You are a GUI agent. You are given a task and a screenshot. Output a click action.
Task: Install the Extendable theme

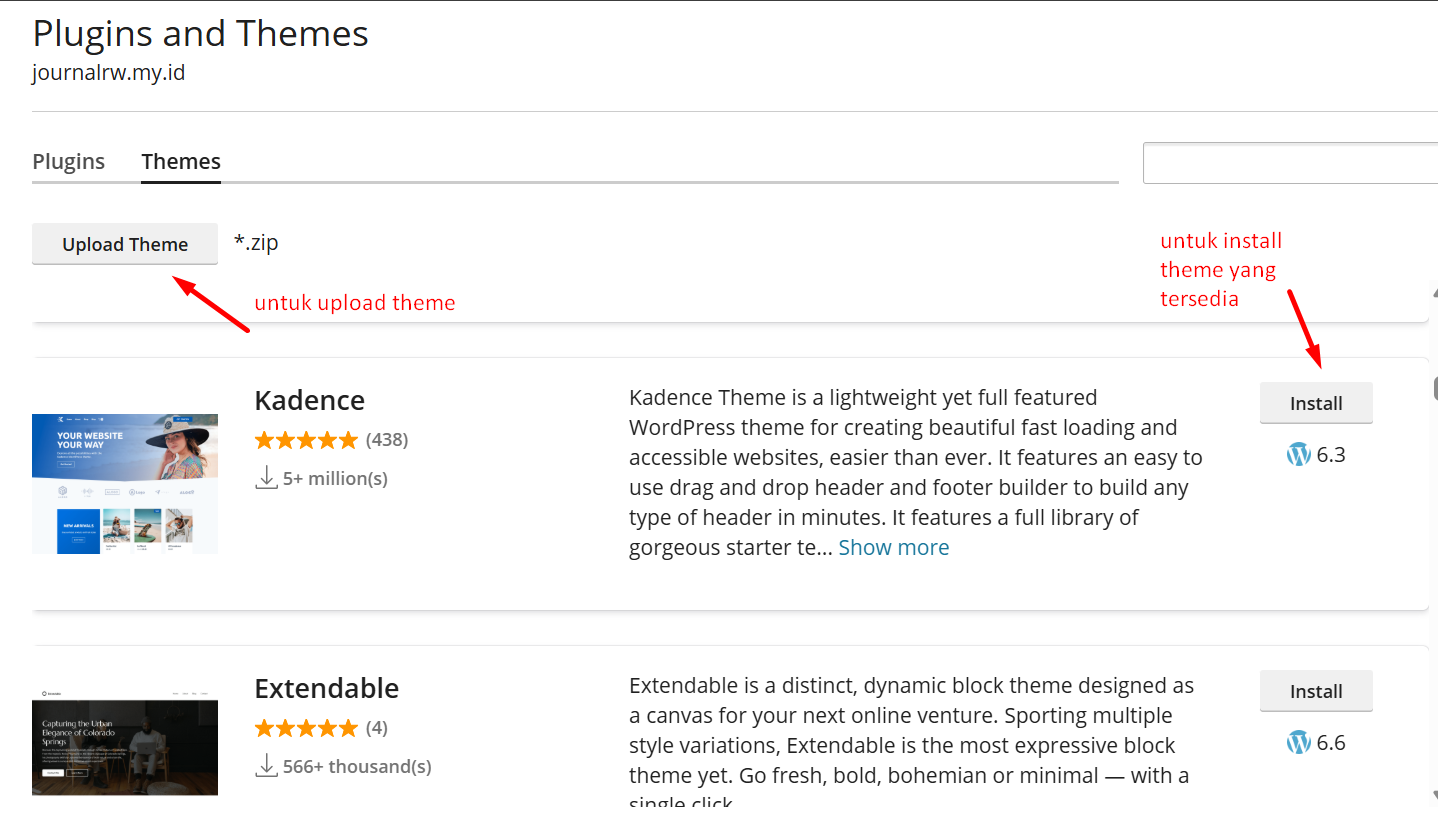tap(1315, 692)
